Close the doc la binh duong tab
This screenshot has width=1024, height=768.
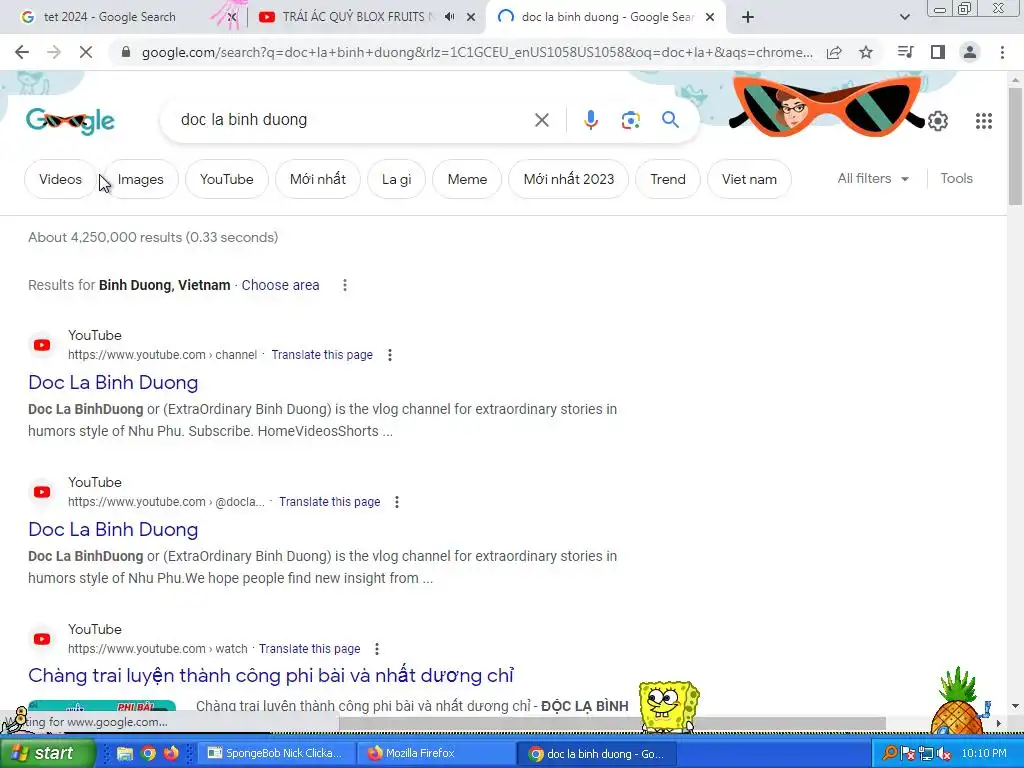tap(710, 18)
